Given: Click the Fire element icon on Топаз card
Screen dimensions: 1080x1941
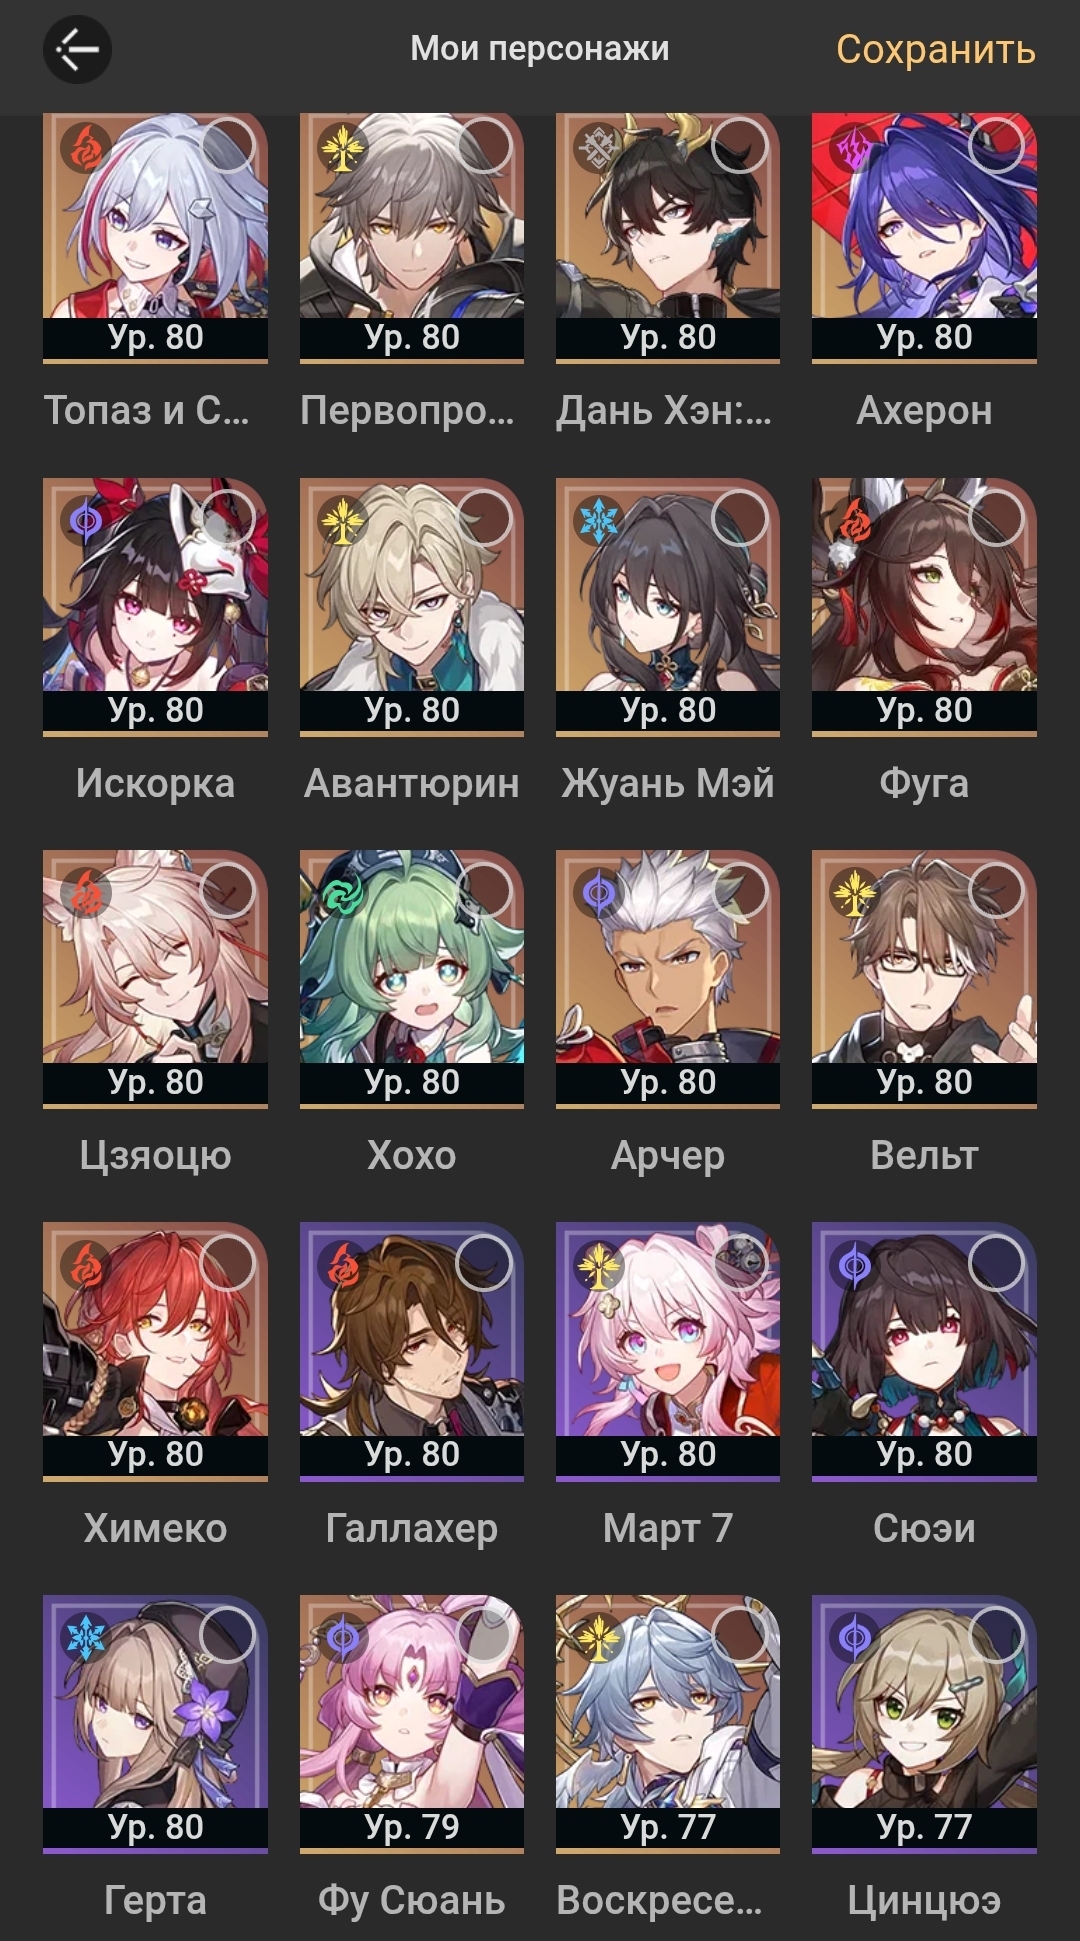Looking at the screenshot, I should tap(85, 148).
